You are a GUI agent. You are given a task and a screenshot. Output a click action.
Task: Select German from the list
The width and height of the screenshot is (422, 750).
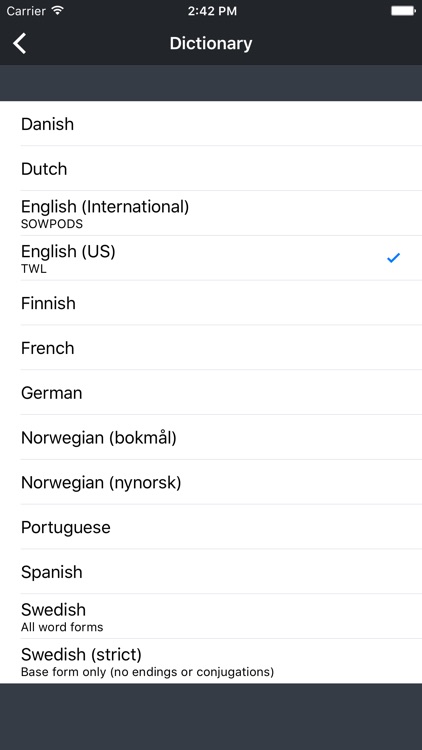211,393
